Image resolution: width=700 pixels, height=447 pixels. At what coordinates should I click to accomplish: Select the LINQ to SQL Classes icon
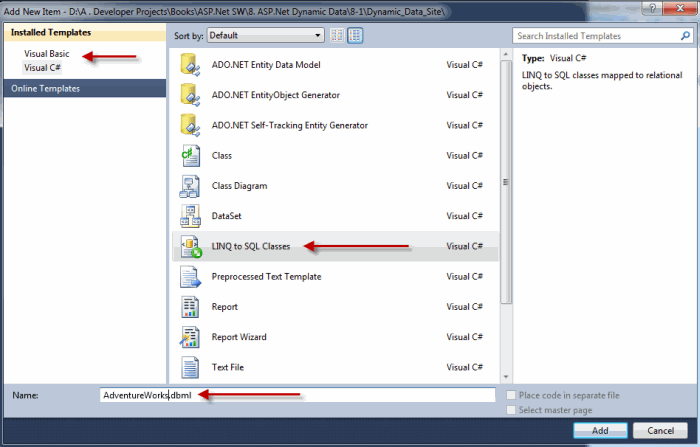[x=191, y=246]
